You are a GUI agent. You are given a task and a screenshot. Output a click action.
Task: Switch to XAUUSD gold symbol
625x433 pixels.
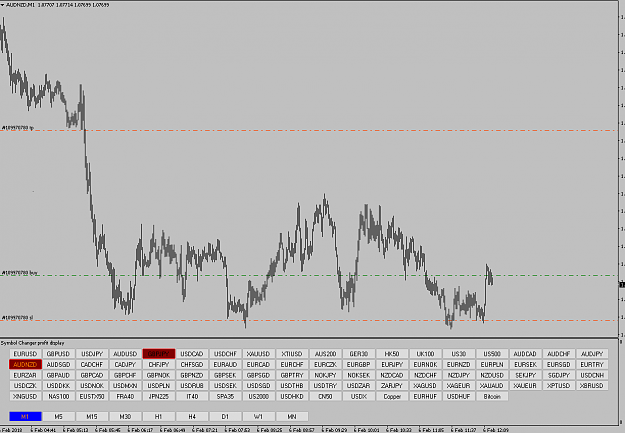pos(258,354)
